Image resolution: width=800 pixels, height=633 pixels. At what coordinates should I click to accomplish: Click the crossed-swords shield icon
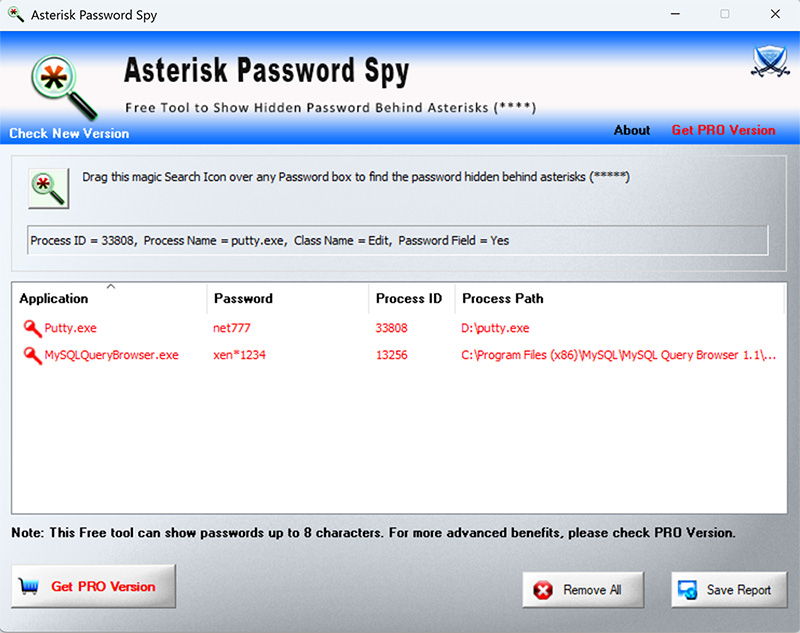770,62
